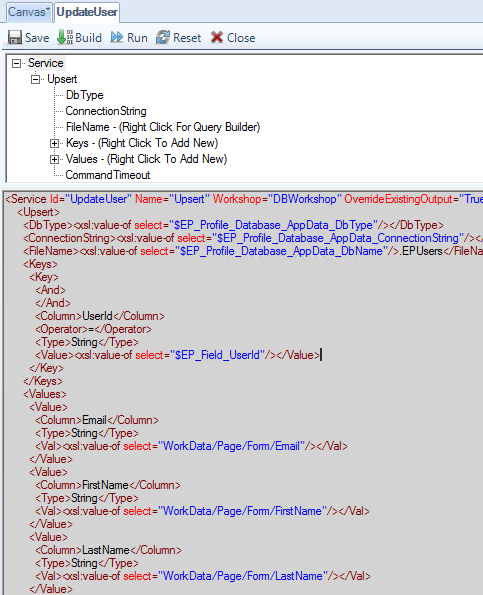Click the Reset refresh icon
The height and width of the screenshot is (595, 483).
coord(163,37)
